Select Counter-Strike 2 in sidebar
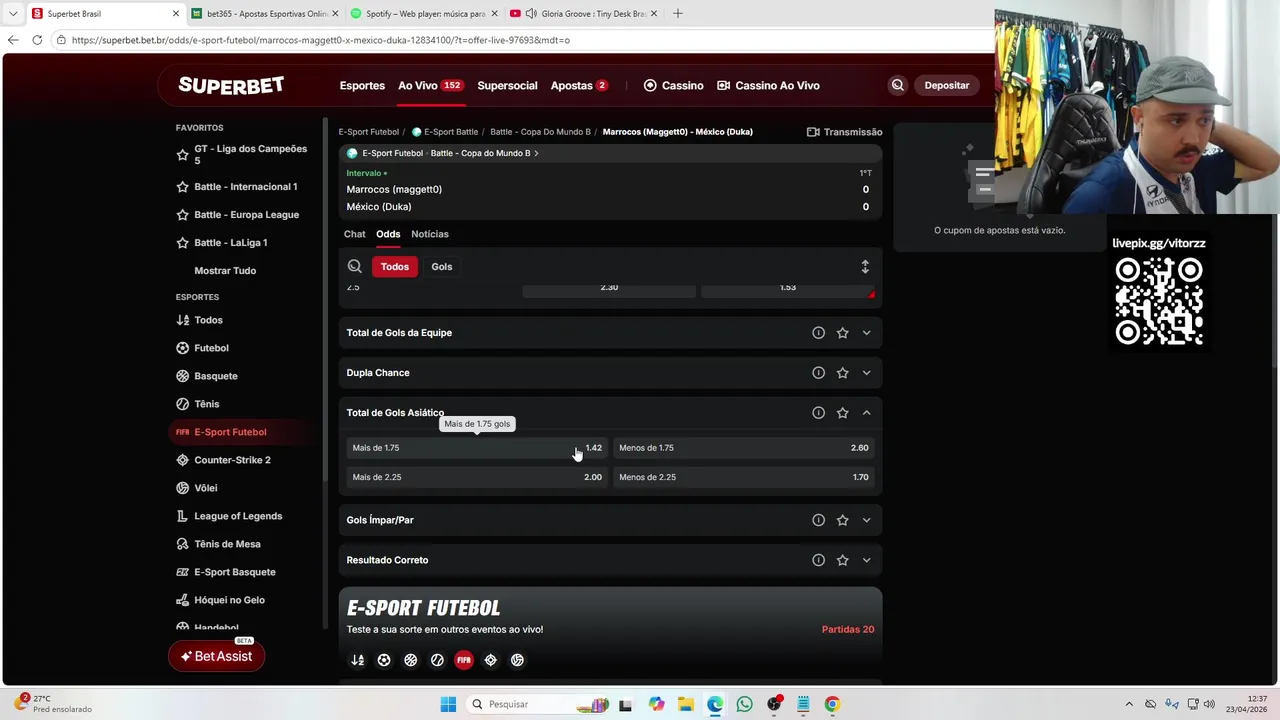This screenshot has width=1280, height=720. (x=232, y=460)
